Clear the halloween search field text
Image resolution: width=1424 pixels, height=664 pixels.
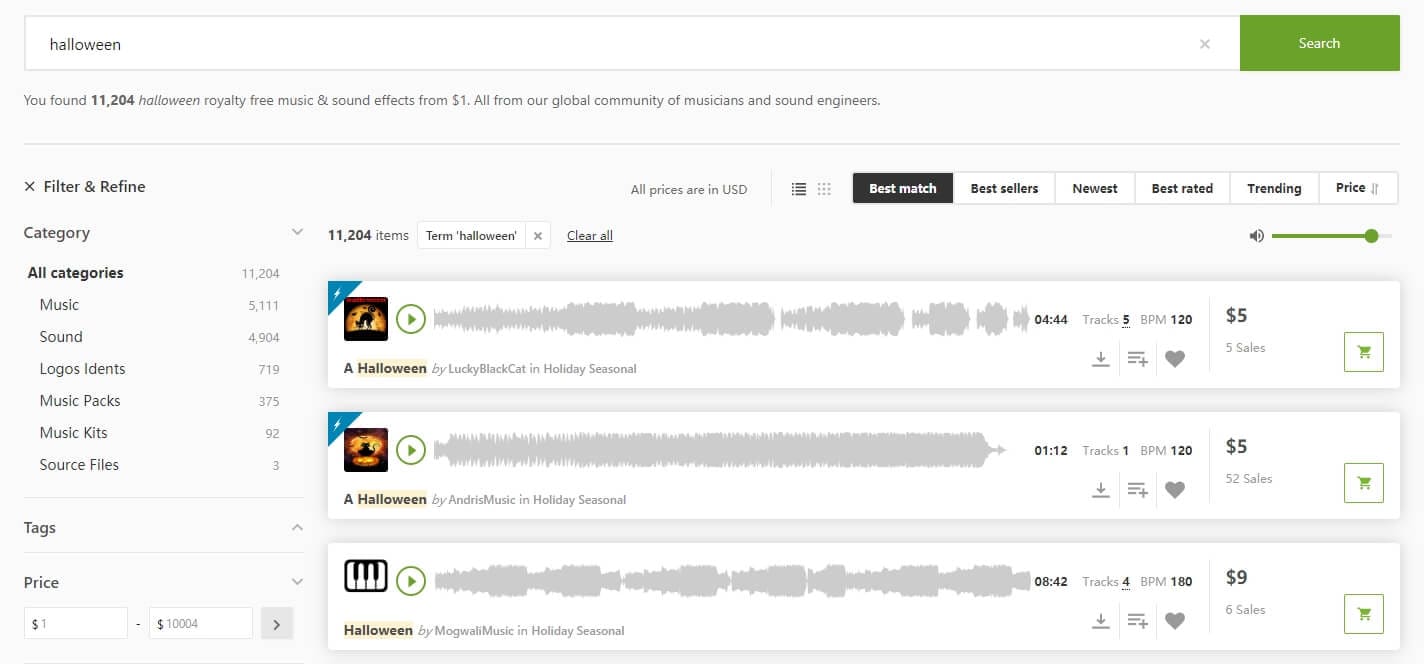(x=1204, y=44)
